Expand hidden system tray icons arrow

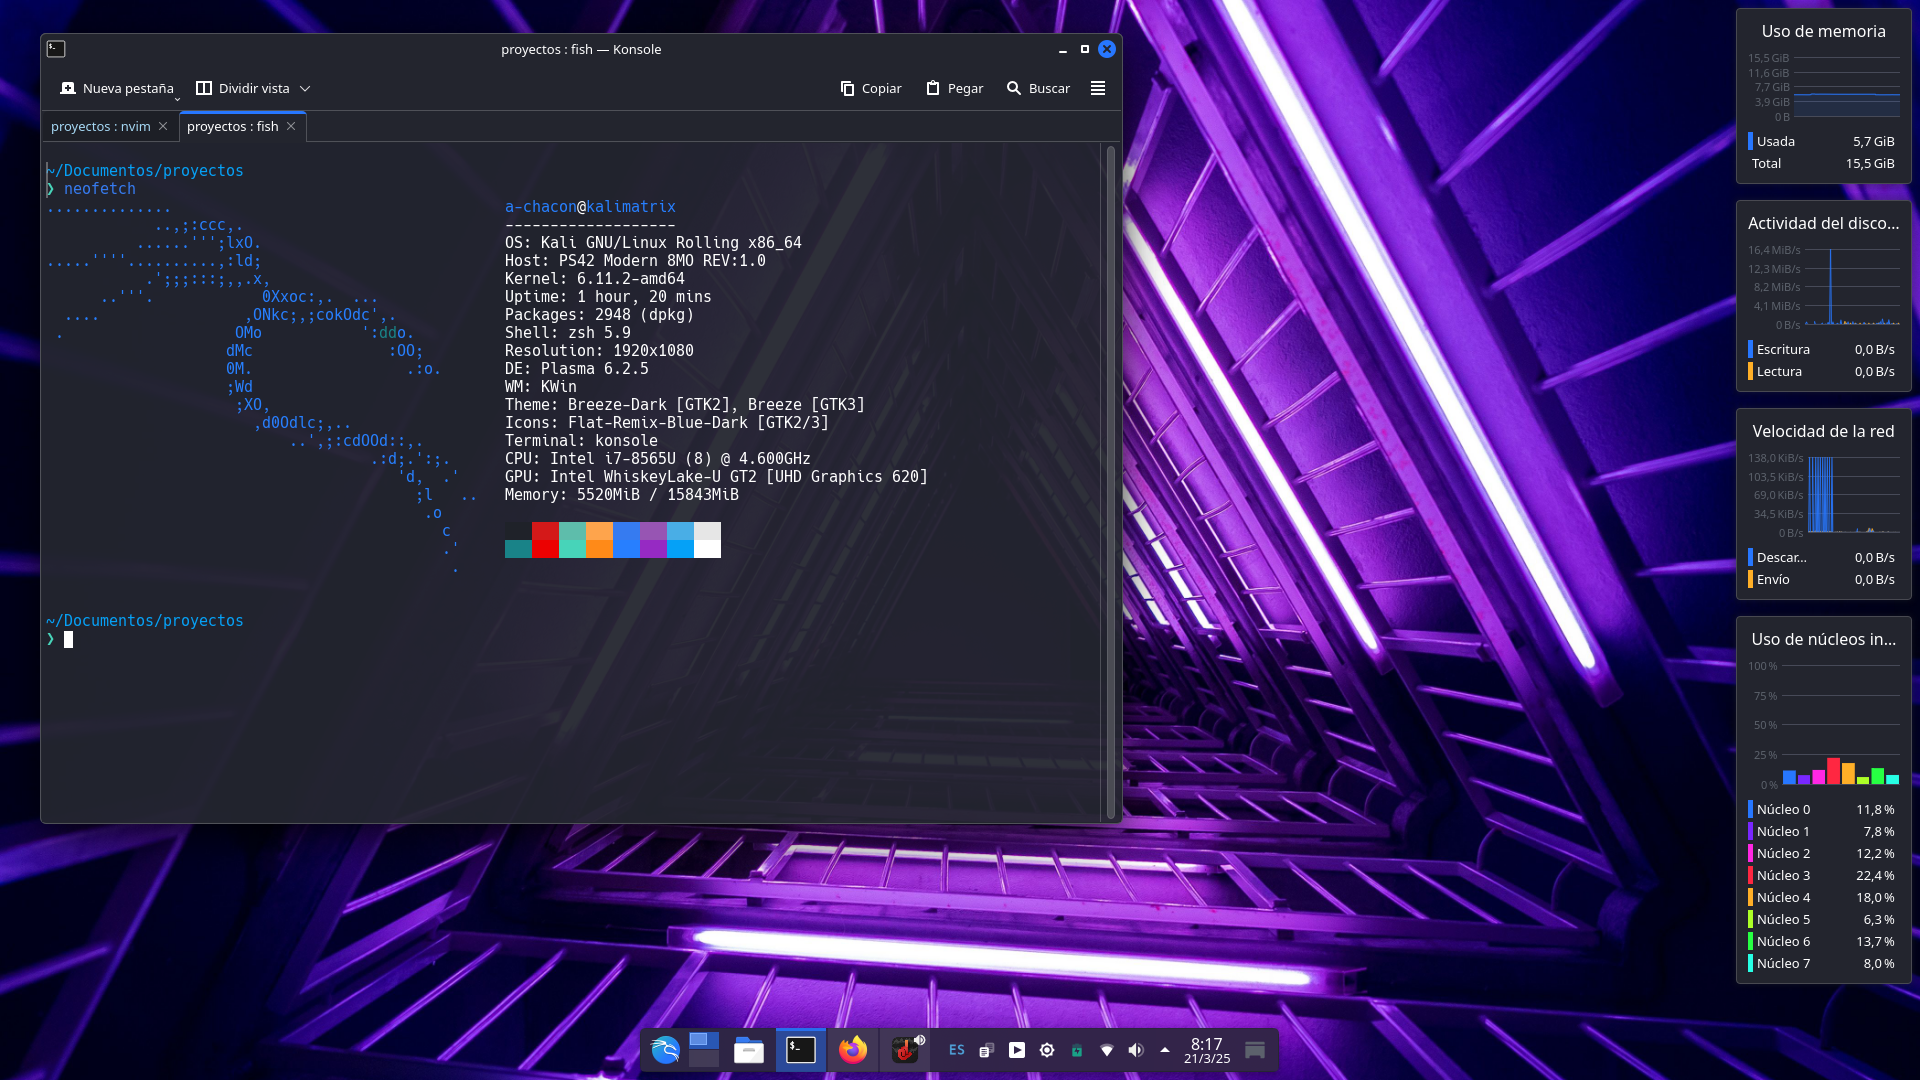coord(1165,1050)
